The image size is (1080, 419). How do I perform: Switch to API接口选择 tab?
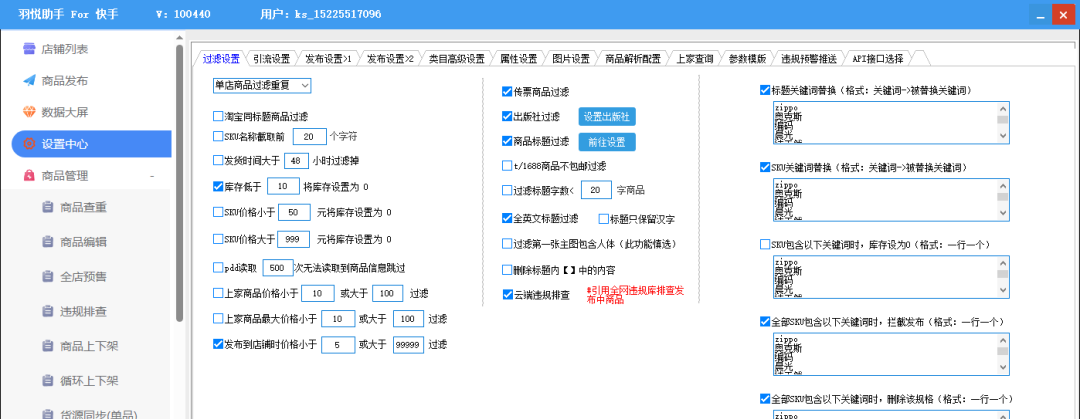877,59
